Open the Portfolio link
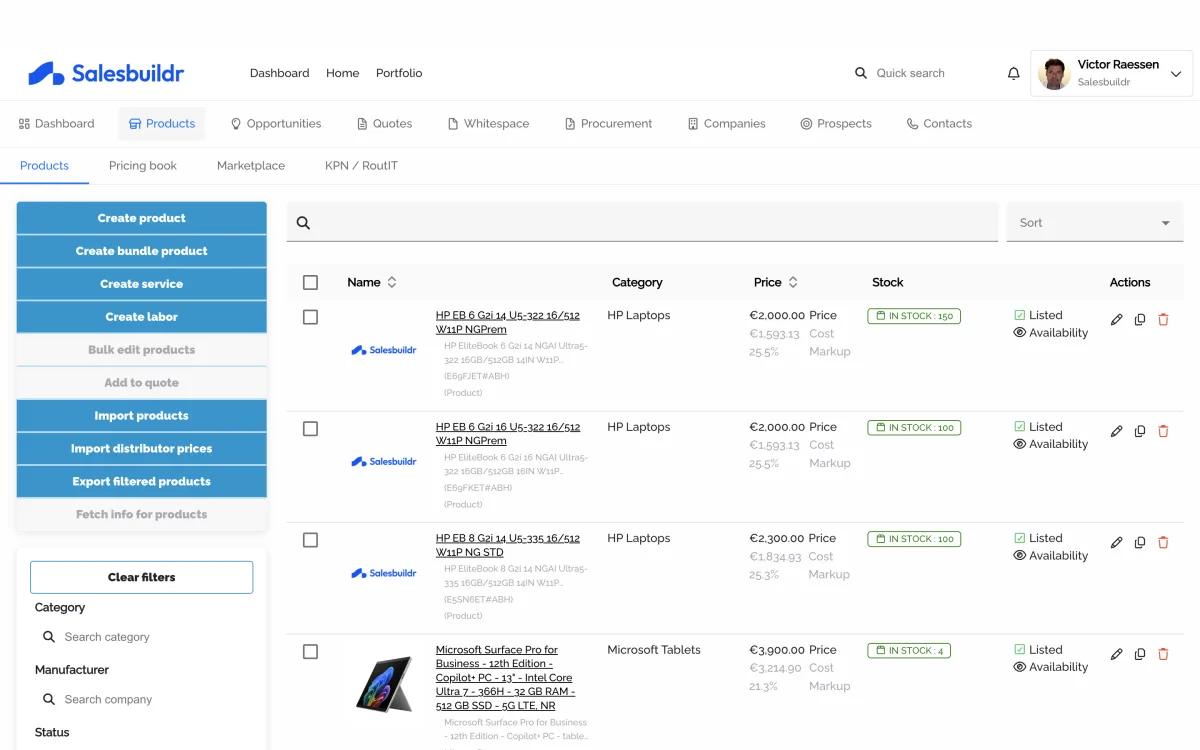This screenshot has height=750, width=1200. click(399, 73)
